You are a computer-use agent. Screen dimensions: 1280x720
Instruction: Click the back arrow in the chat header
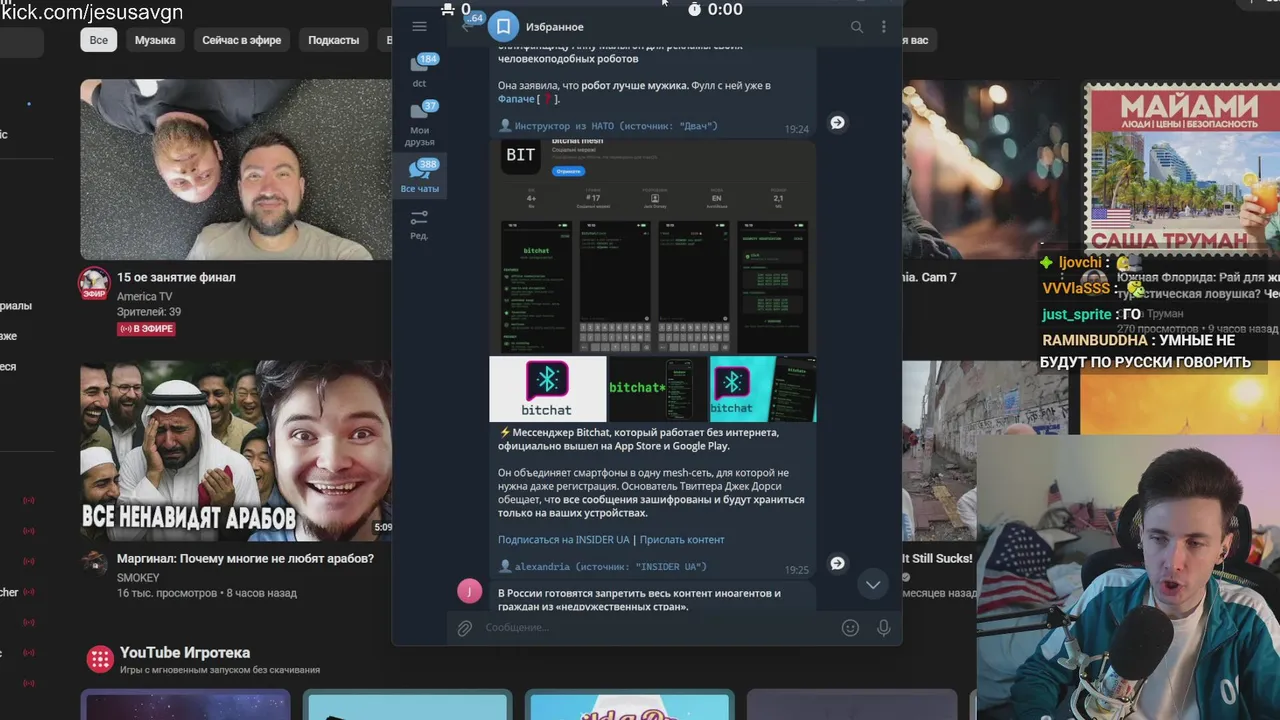point(468,27)
